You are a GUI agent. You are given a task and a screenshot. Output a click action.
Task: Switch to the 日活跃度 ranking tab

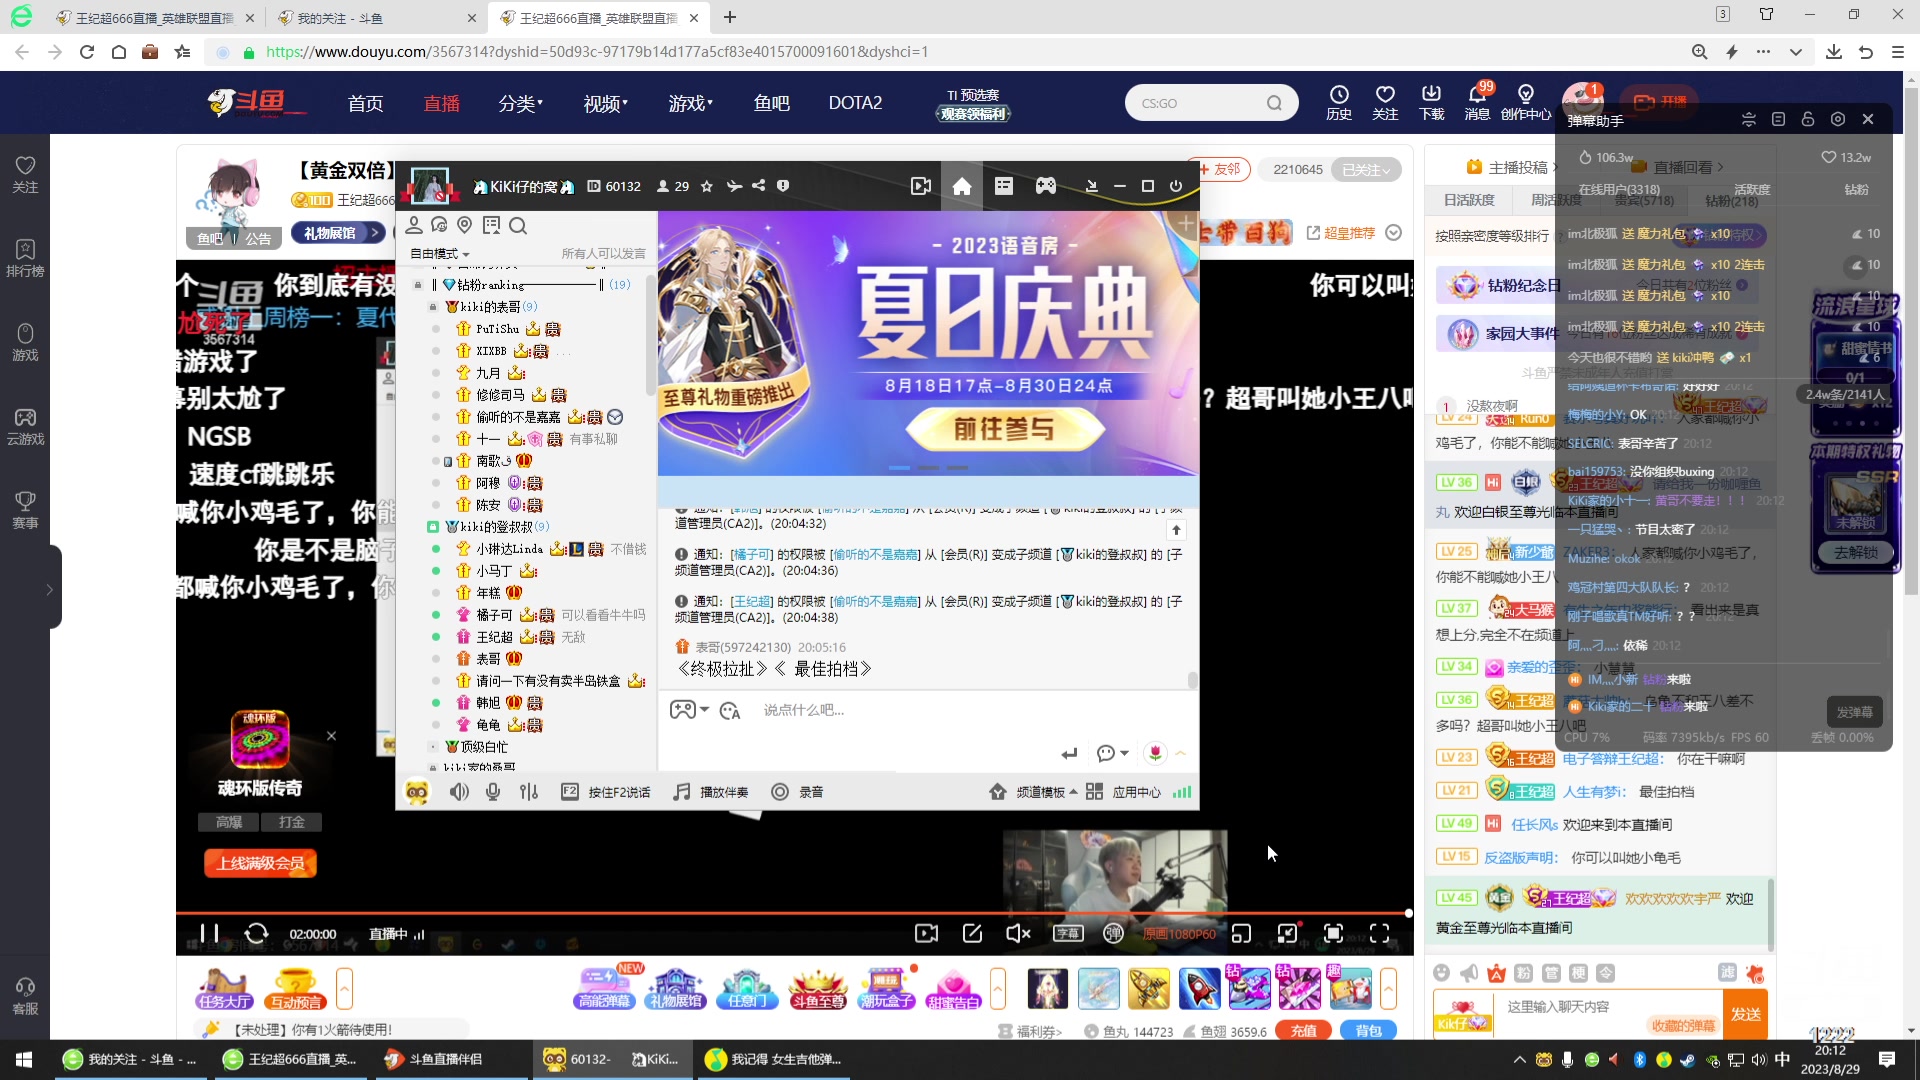tap(1468, 200)
